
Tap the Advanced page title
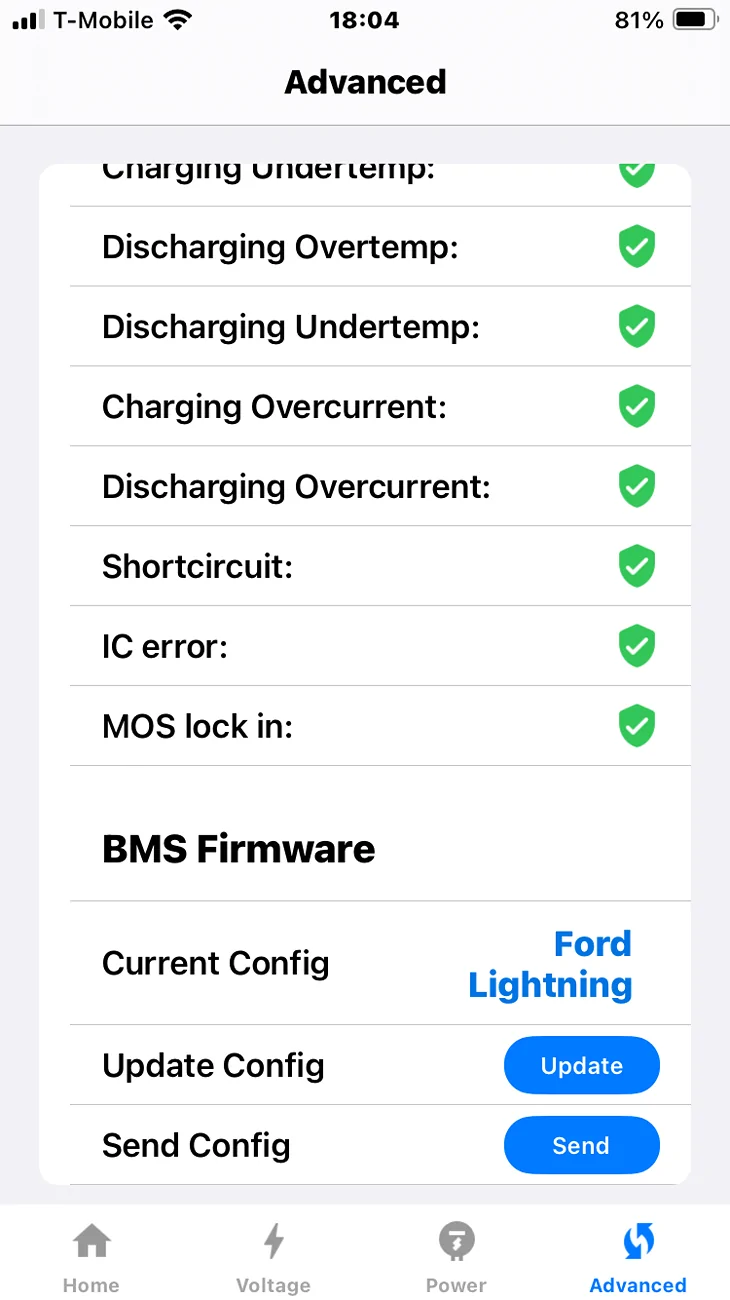tap(365, 82)
